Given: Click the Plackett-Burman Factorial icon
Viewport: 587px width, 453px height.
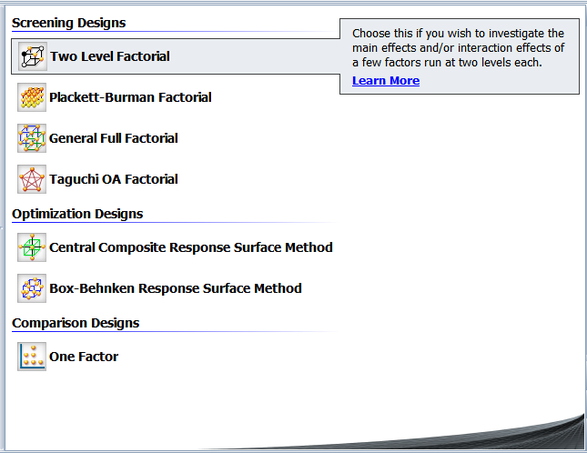Looking at the screenshot, I should (x=32, y=97).
